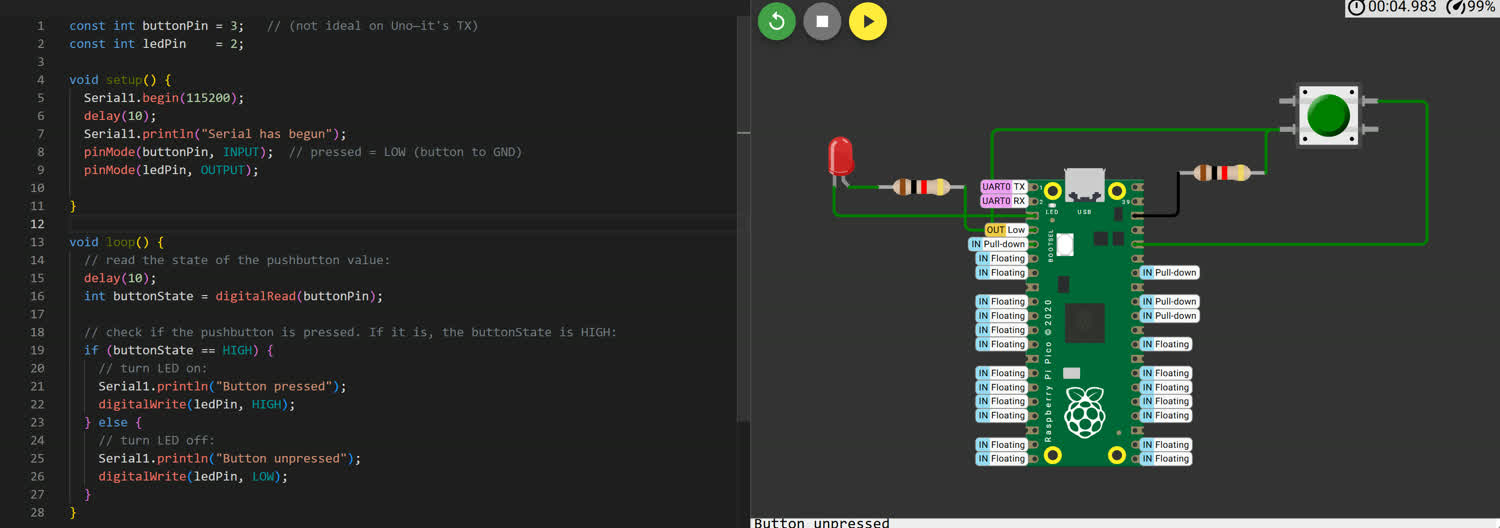Select the resistor near the pushbutton
This screenshot has height=528, width=1500.
[1221, 173]
